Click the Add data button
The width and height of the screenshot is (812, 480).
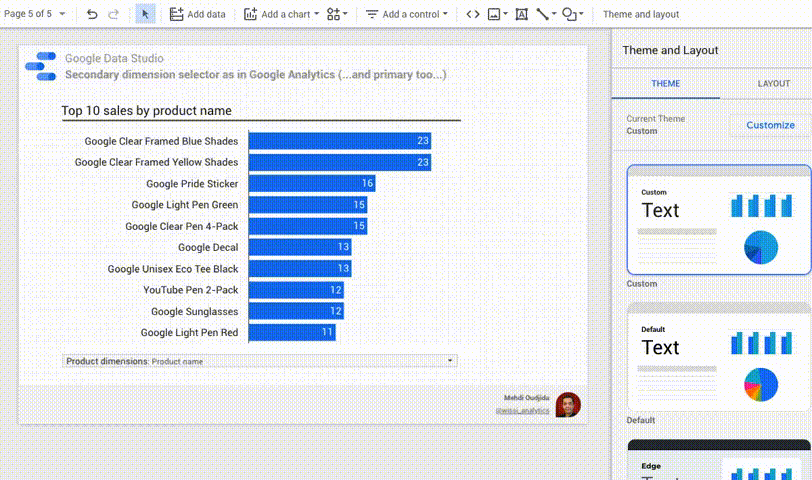point(197,14)
